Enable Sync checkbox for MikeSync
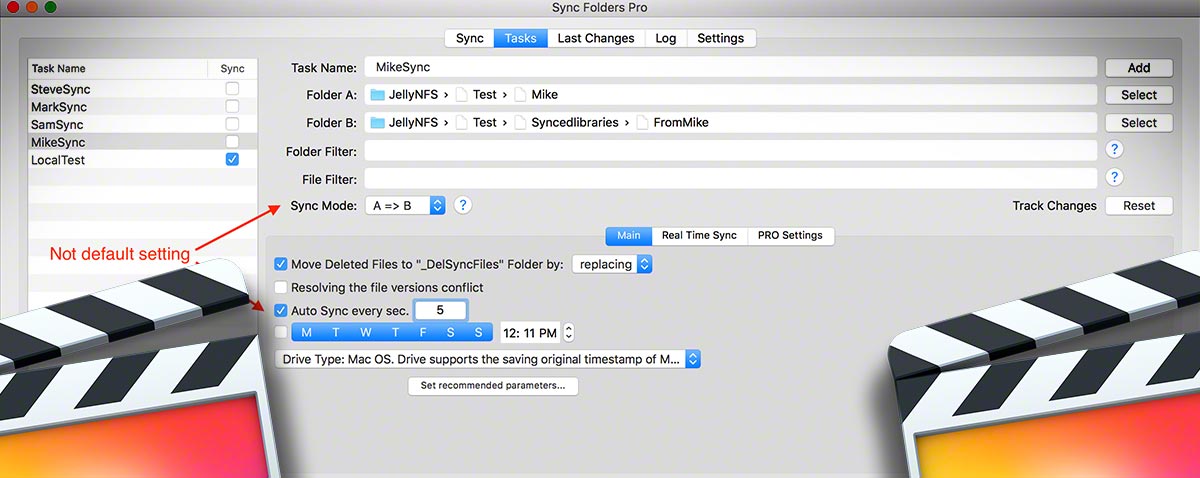Image resolution: width=1200 pixels, height=478 pixels. pos(232,142)
